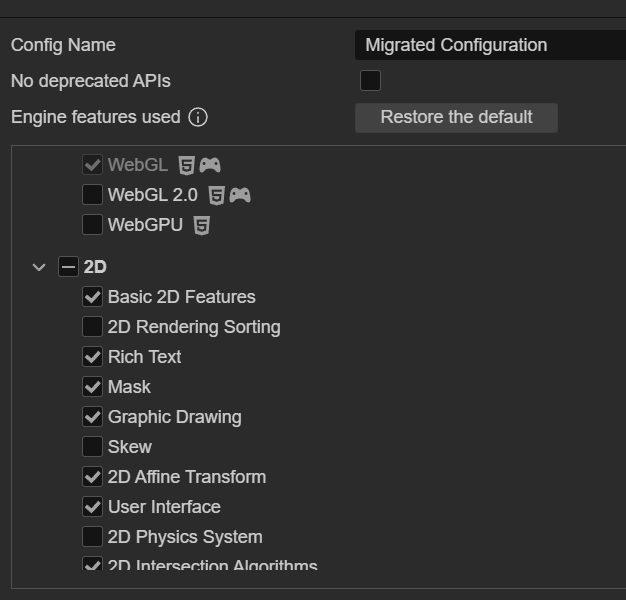This screenshot has height=600, width=626.
Task: Toggle the 2D group partial checkbox
Action: pos(68,267)
